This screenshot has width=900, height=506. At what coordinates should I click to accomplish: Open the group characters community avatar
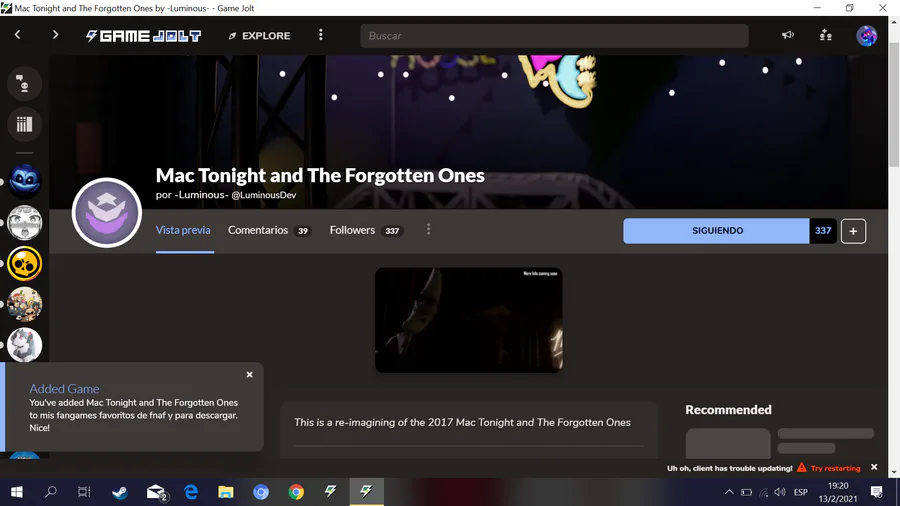click(24, 304)
